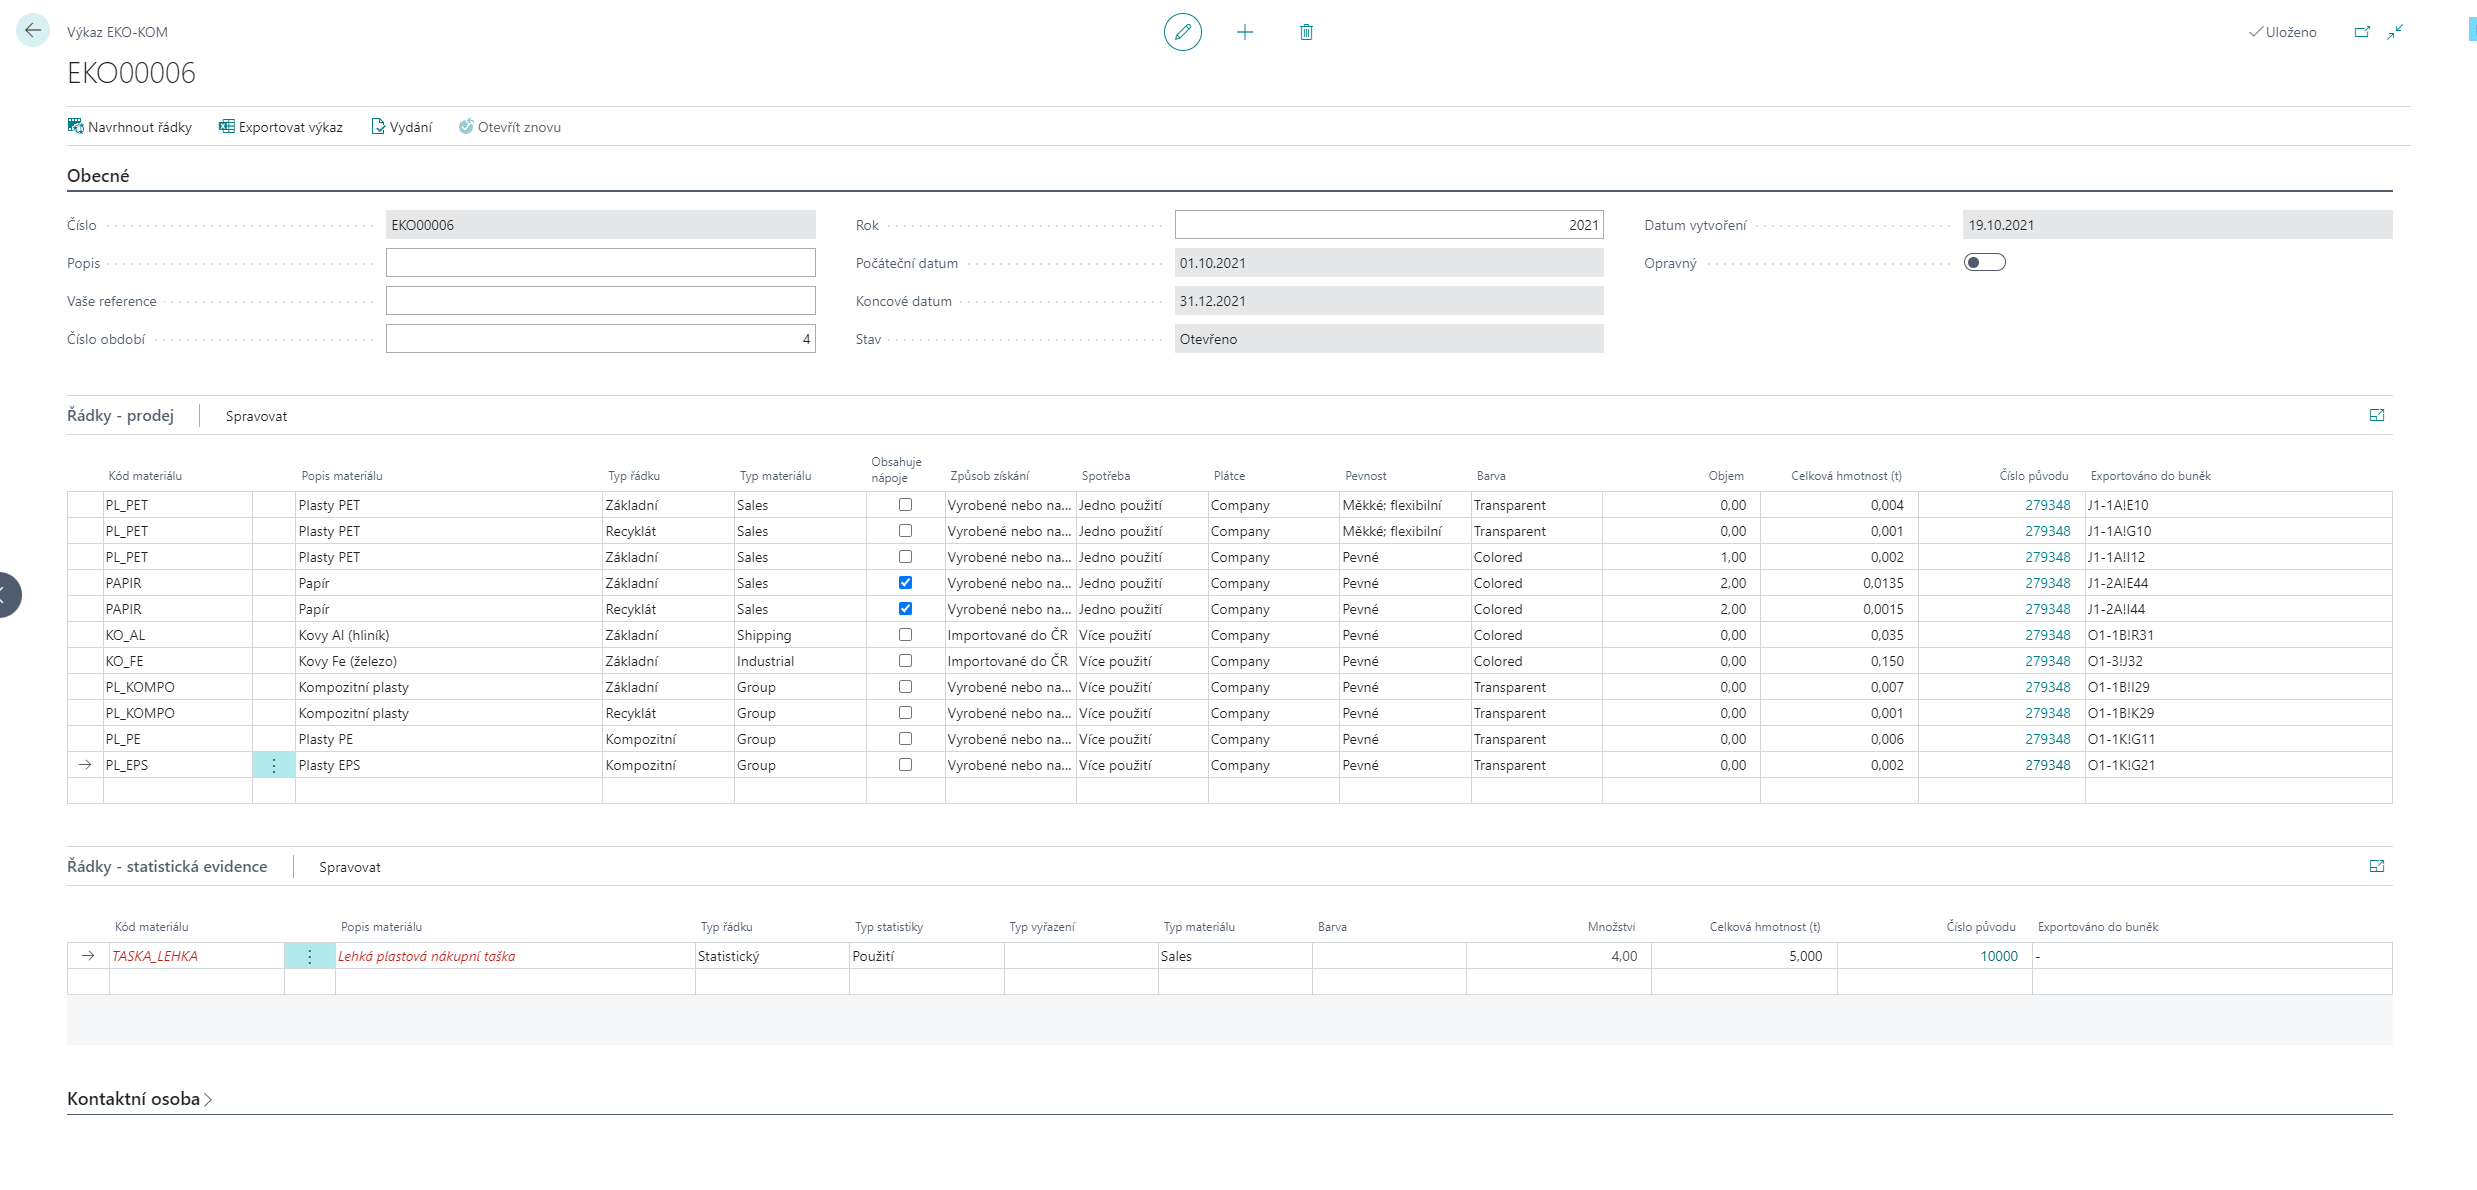Sort by Celková hmotnost (t) column in prodej
2477x1190 pixels.
(x=1846, y=476)
